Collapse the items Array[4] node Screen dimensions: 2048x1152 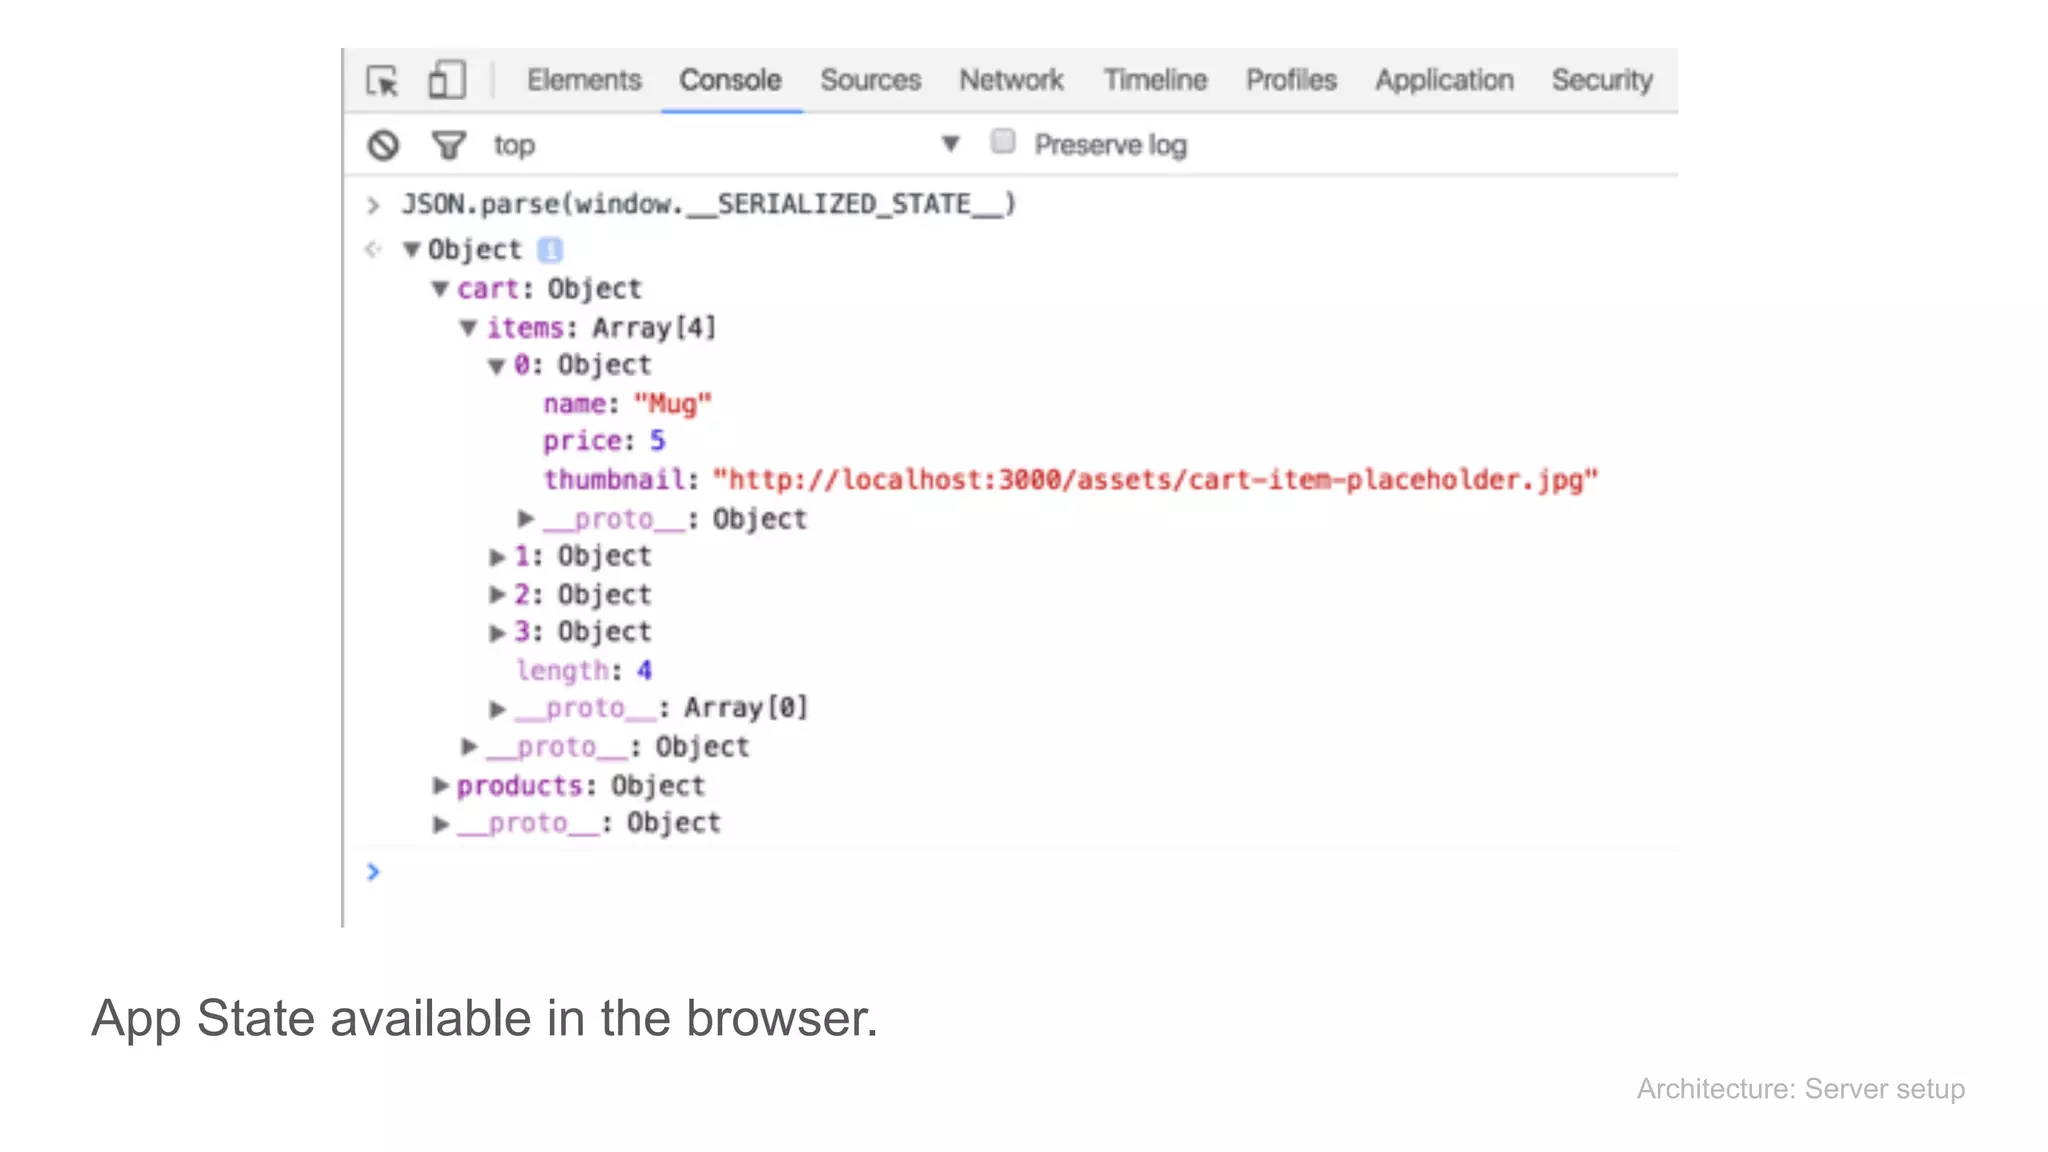(468, 328)
